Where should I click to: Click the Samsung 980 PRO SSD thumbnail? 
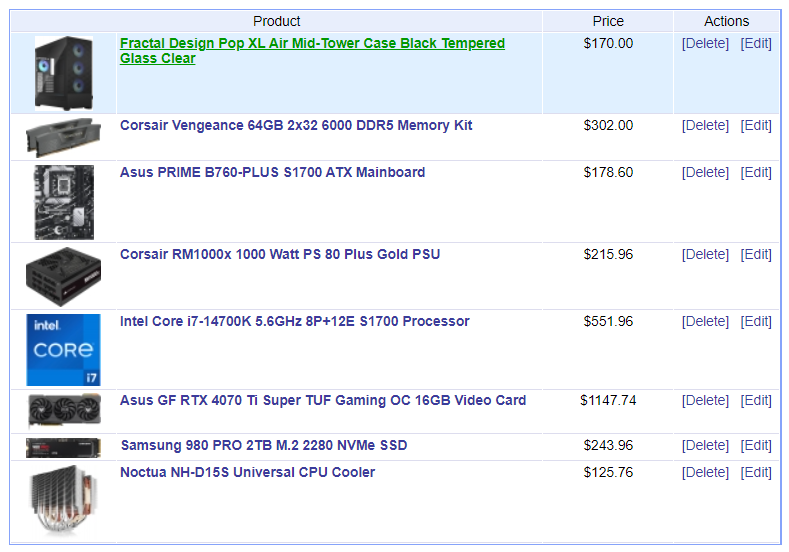(63, 448)
